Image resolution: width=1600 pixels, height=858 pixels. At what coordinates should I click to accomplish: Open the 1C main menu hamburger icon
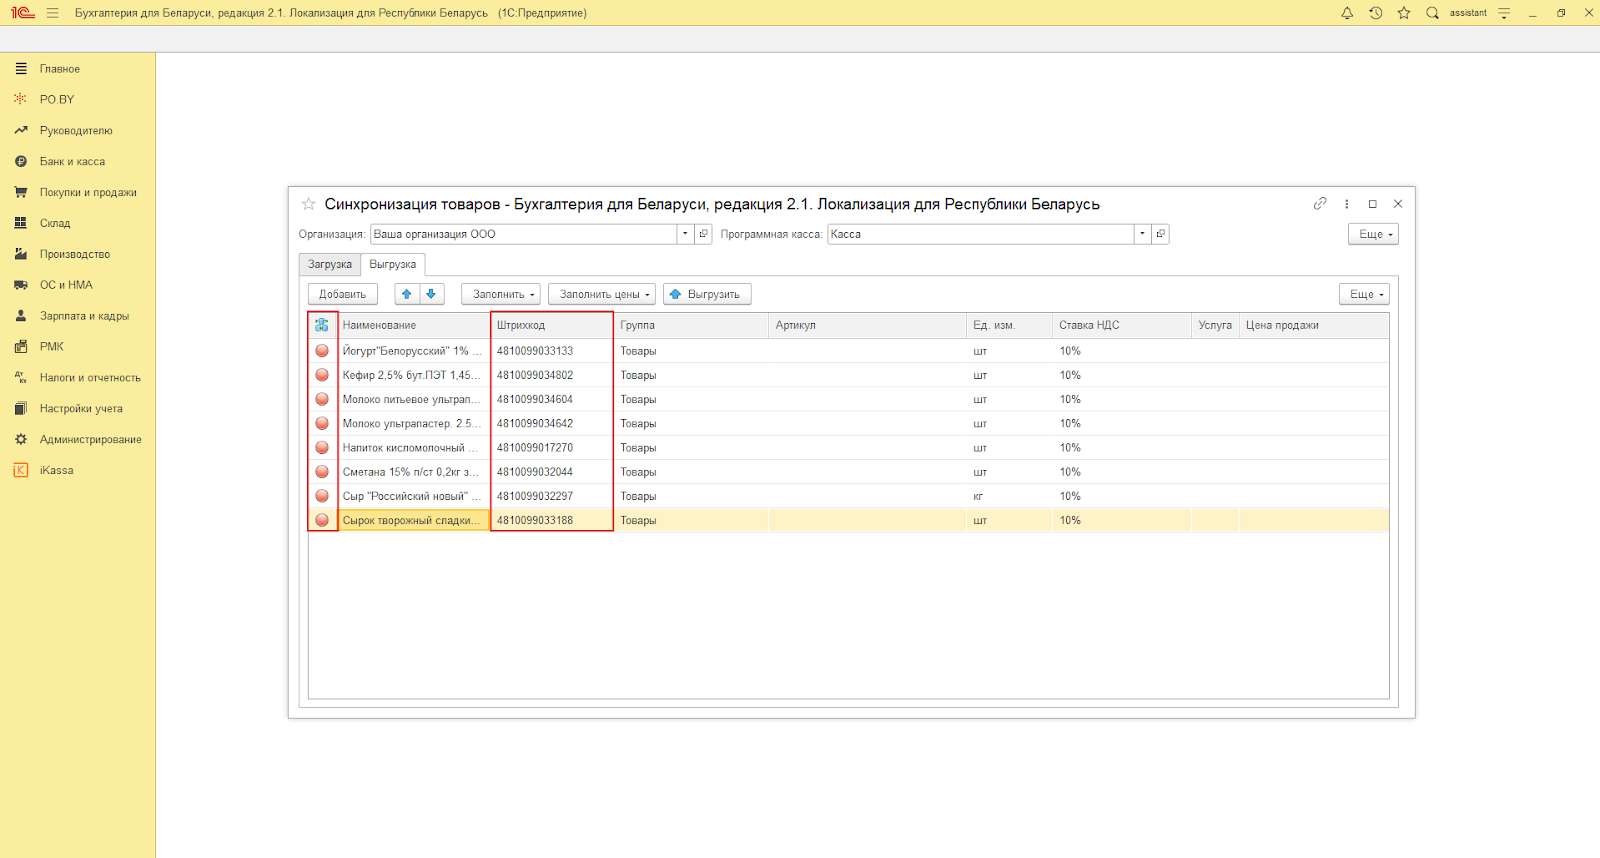tap(52, 13)
